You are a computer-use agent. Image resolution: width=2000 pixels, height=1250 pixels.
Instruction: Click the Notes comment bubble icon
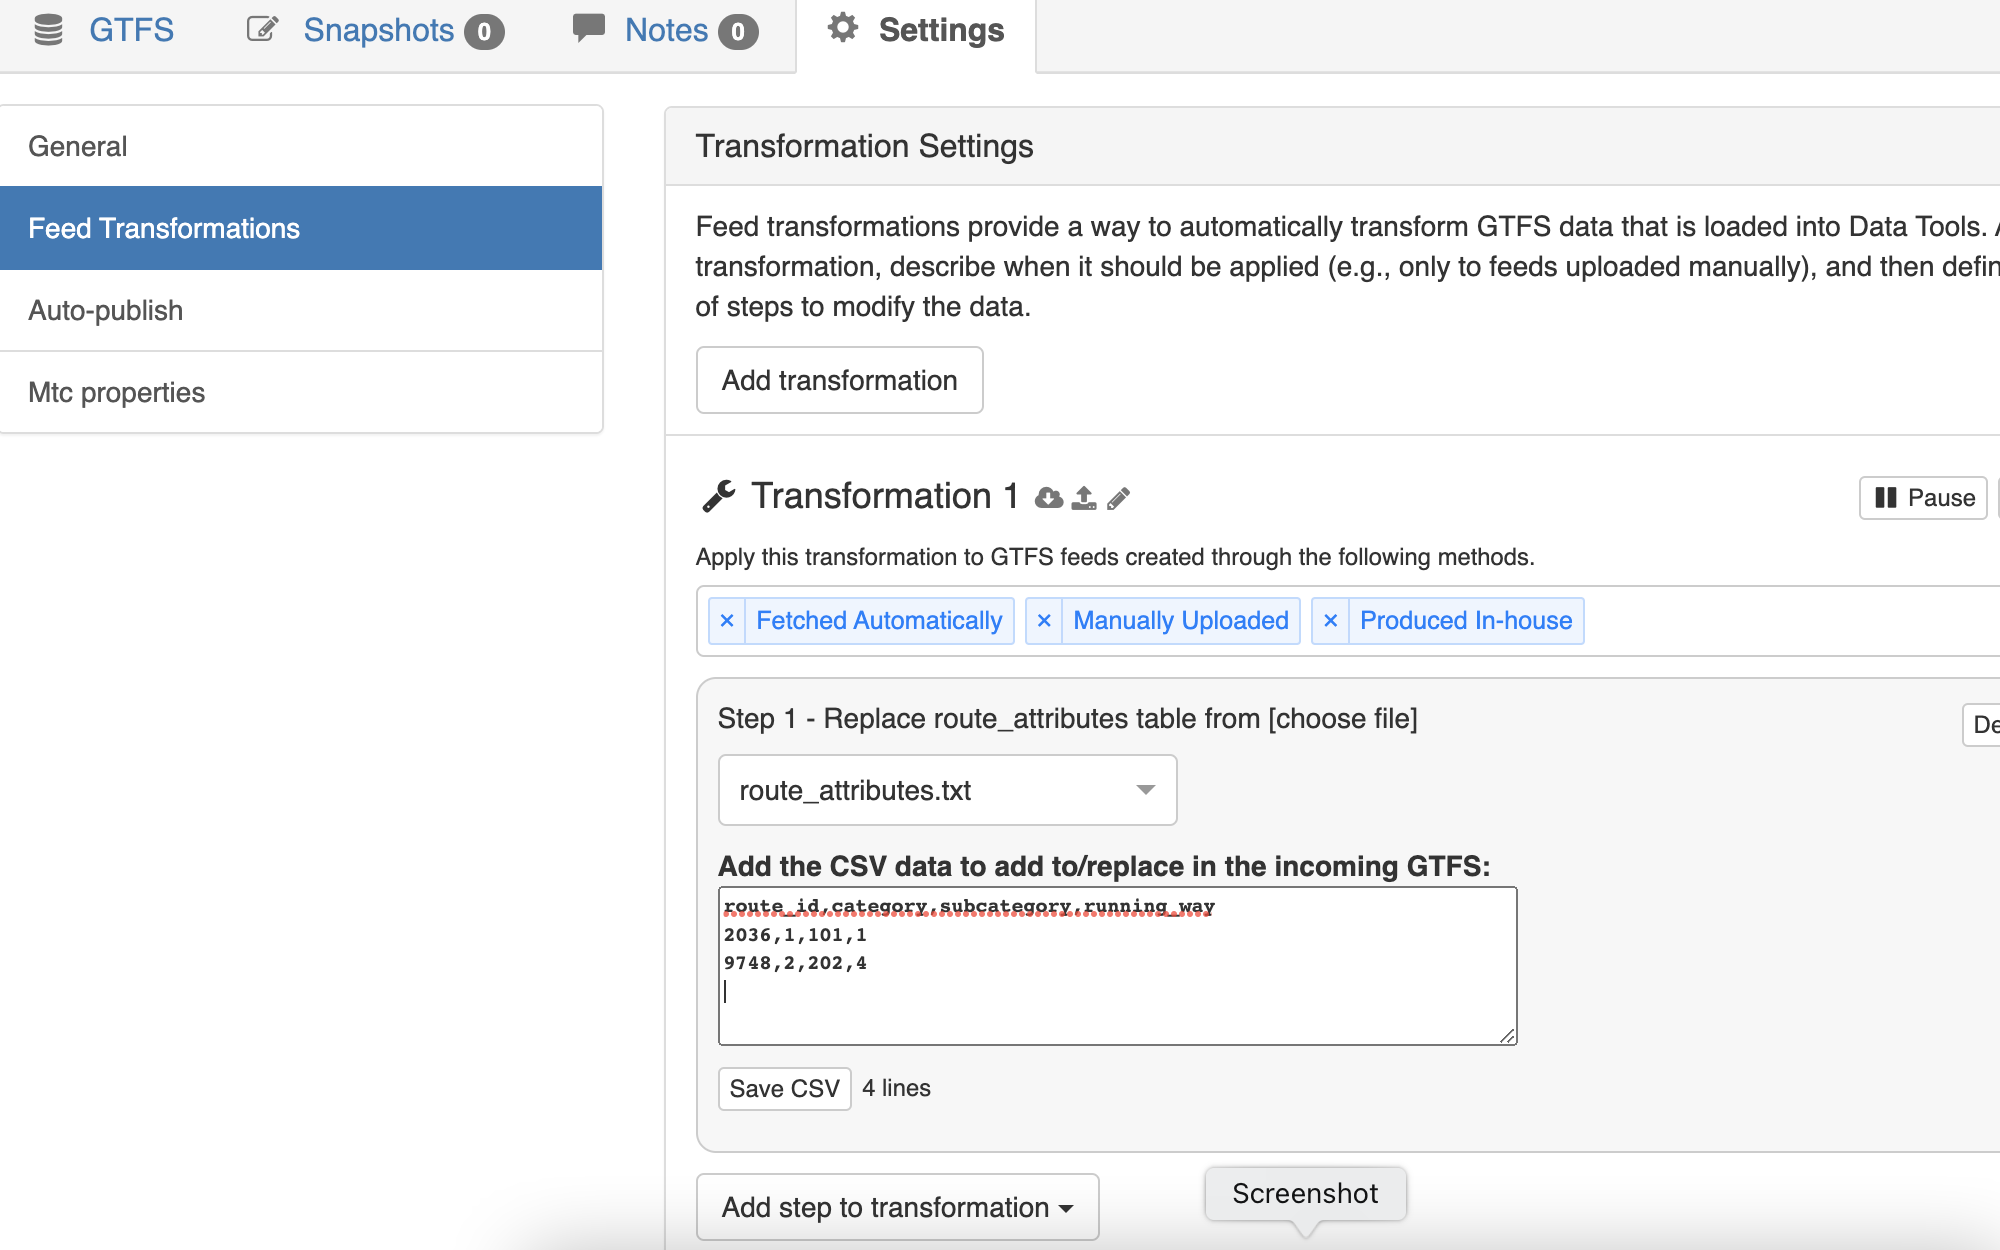tap(589, 28)
